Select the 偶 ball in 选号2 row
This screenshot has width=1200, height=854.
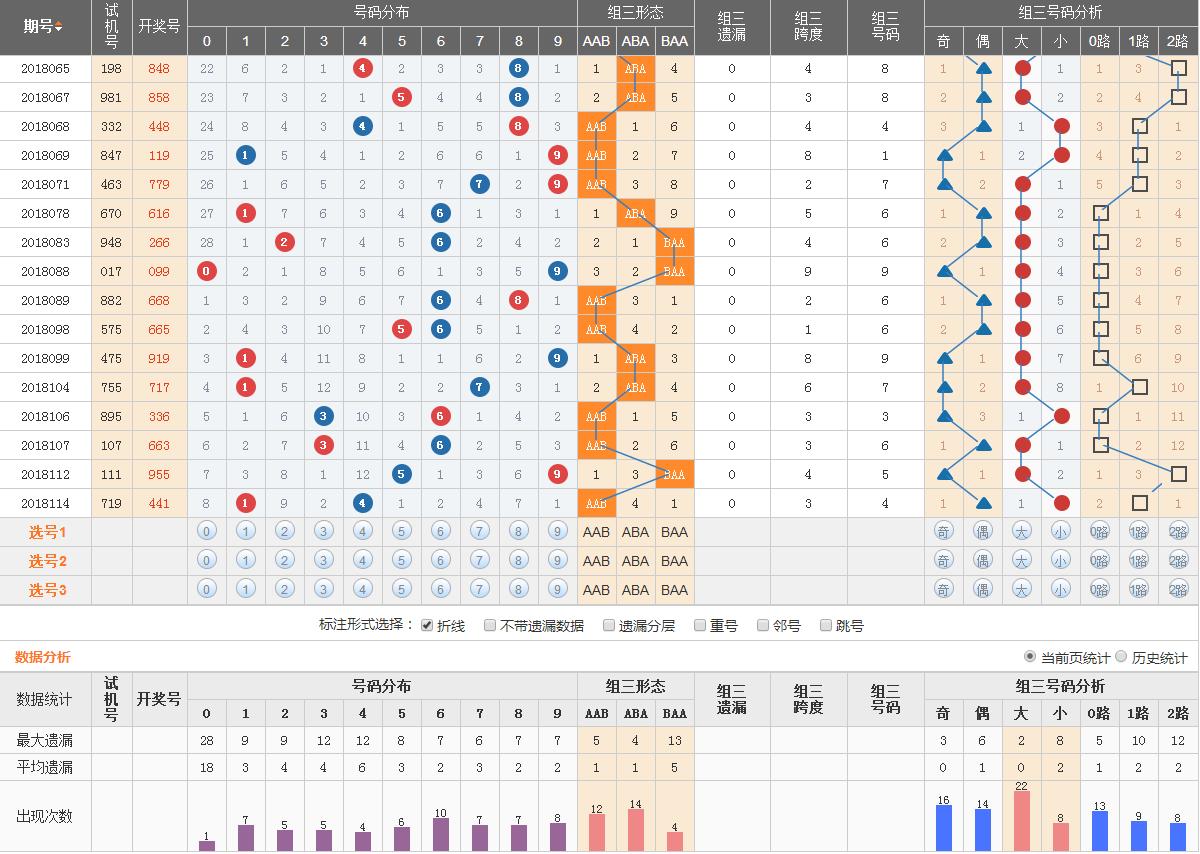tap(982, 561)
